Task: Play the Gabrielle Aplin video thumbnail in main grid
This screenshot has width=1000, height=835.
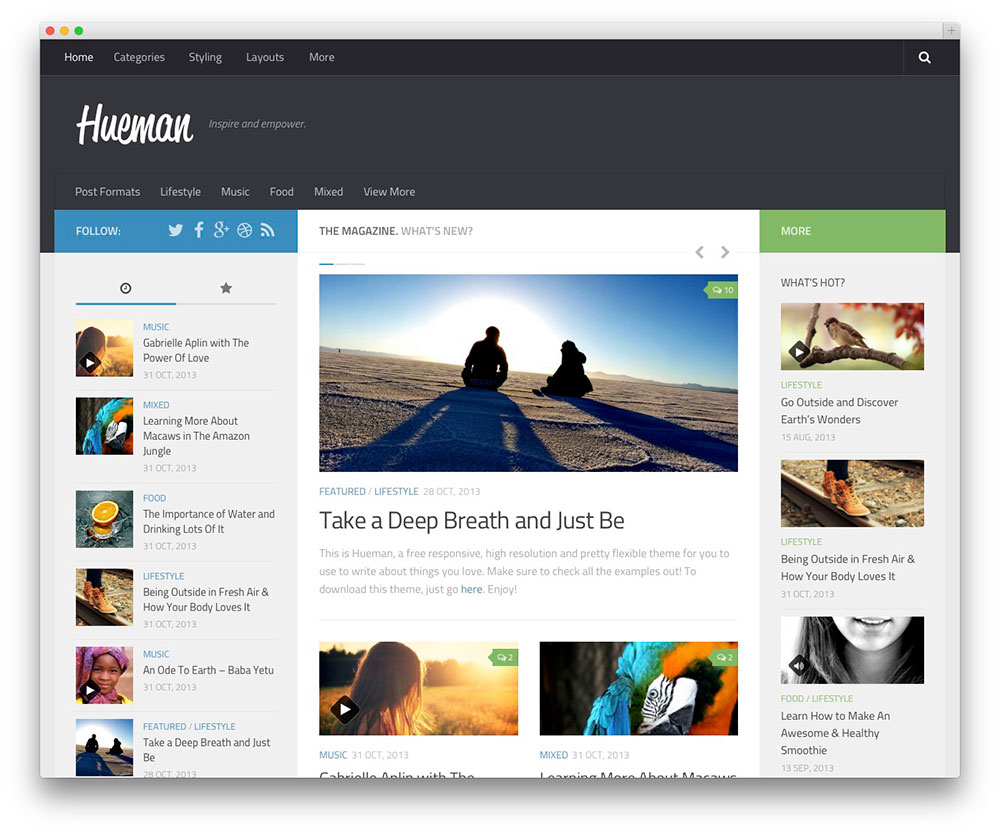Action: pos(345,709)
